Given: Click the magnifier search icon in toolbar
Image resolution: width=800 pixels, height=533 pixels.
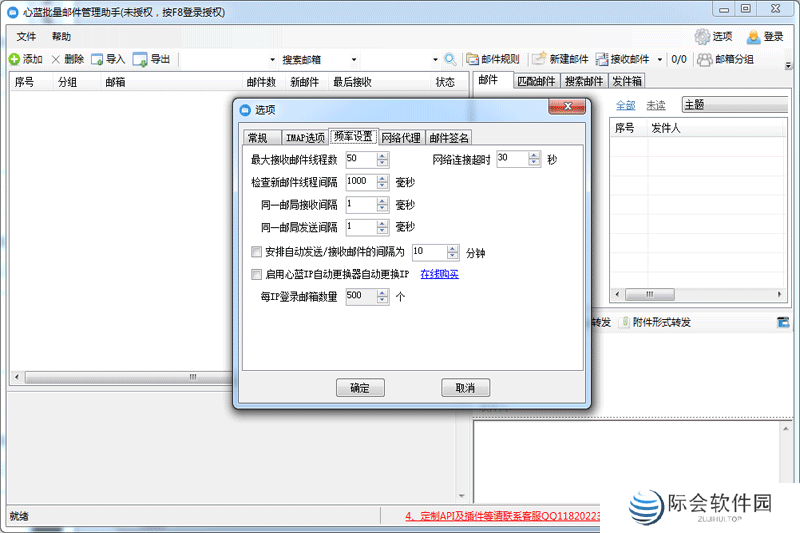Looking at the screenshot, I should 451,59.
